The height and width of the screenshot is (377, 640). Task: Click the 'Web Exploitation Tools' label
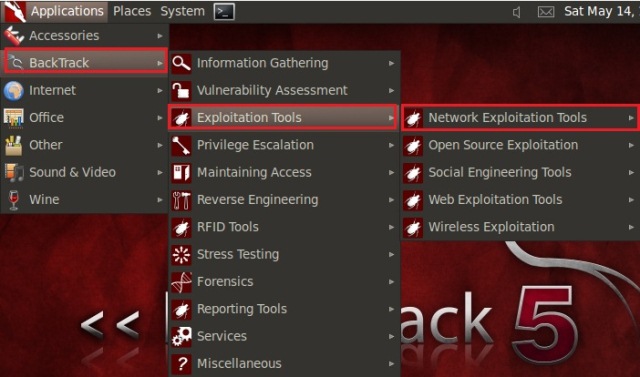click(x=496, y=200)
